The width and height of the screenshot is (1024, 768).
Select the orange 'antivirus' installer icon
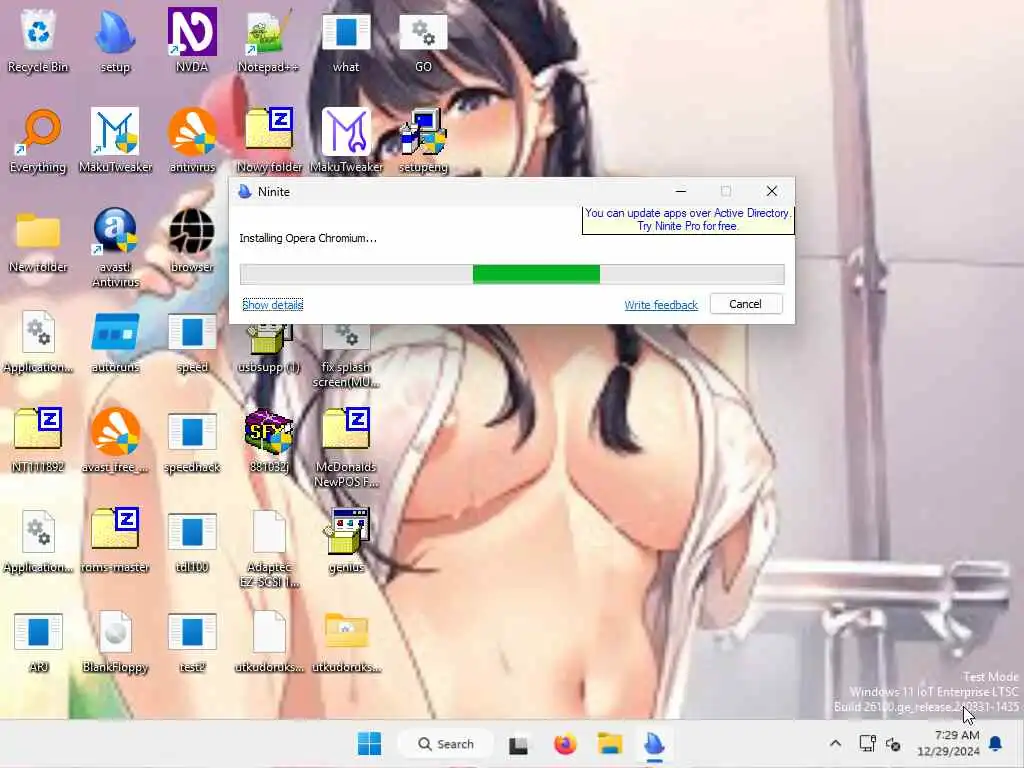(192, 140)
